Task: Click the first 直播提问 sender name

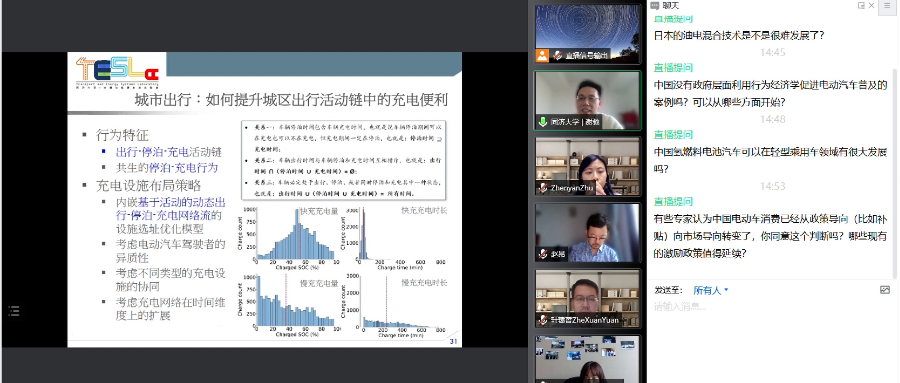Action: click(673, 18)
